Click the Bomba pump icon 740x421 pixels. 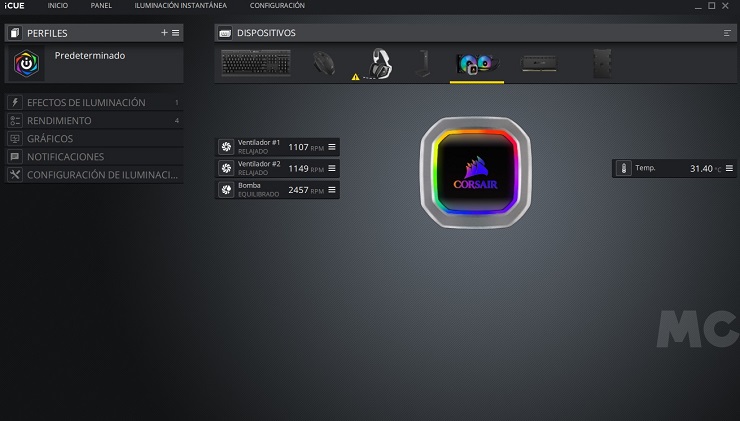(x=226, y=190)
